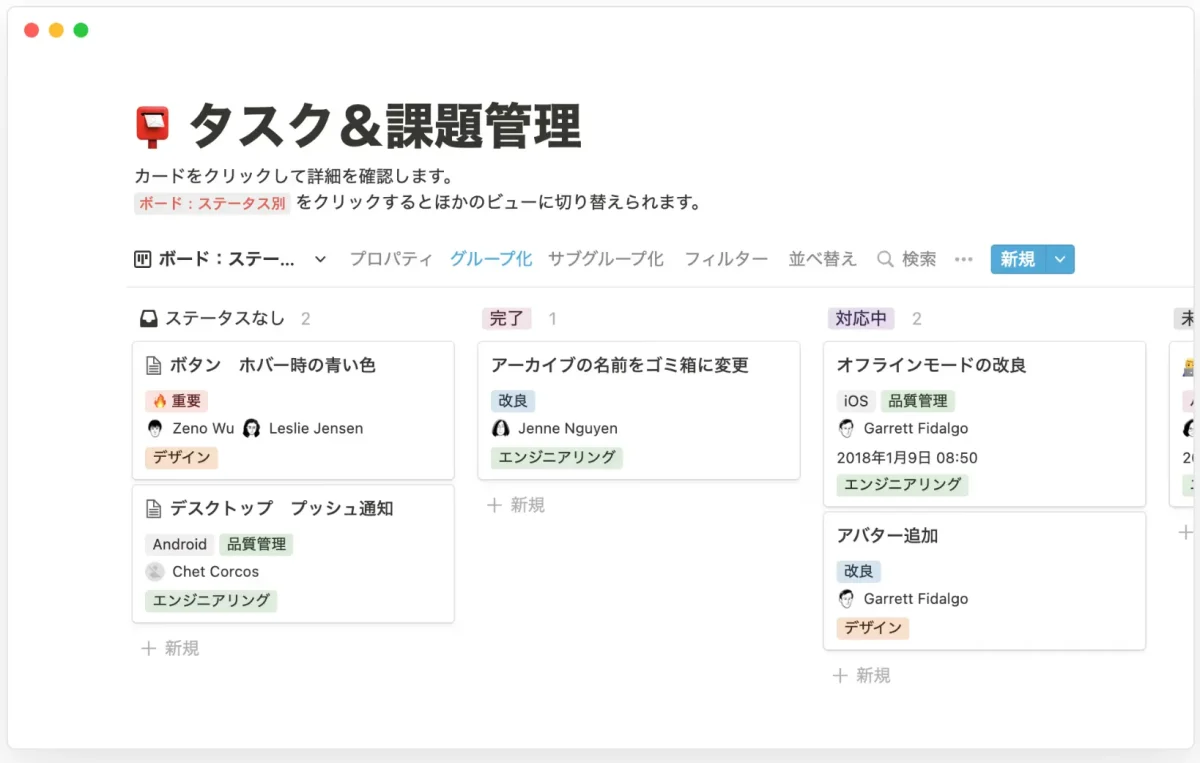Click Garrett Fidalgo's avatar on オフラインモードの改良

[846, 428]
